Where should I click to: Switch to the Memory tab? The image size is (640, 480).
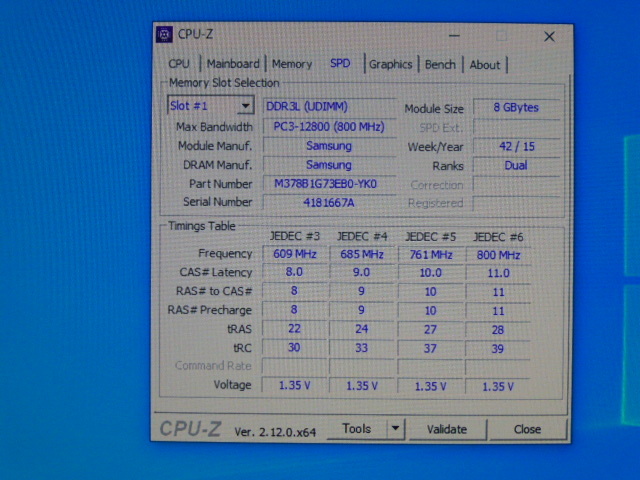(x=292, y=64)
